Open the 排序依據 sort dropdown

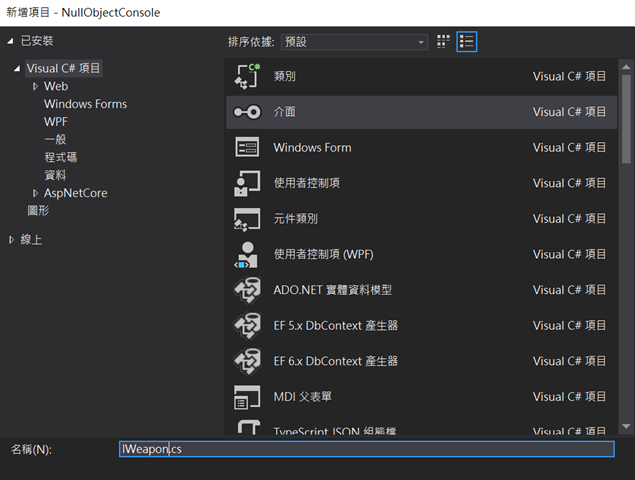354,42
